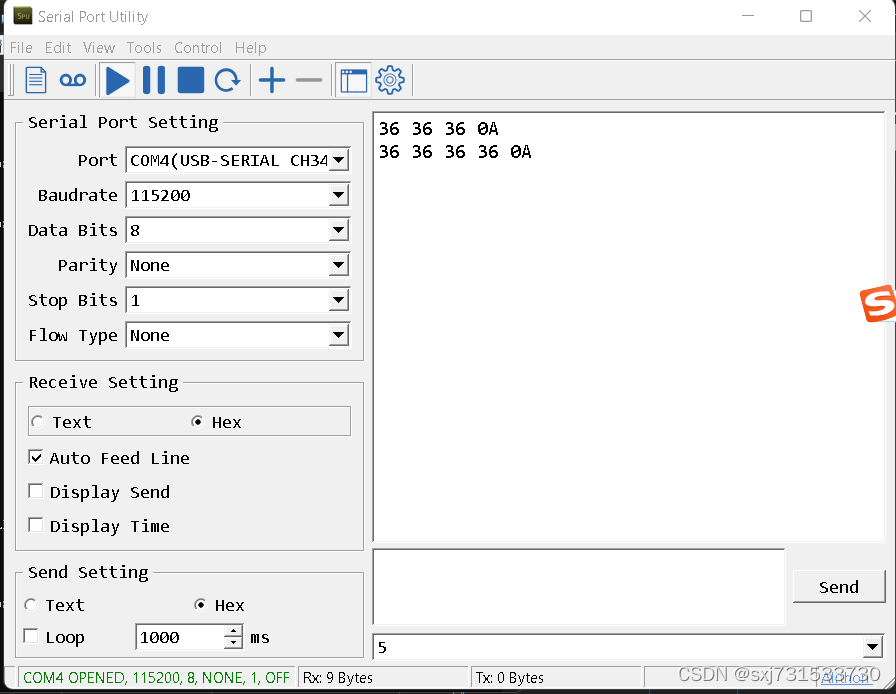Viewport: 896px width, 694px height.
Task: Click inside the received data display area
Action: (x=629, y=327)
